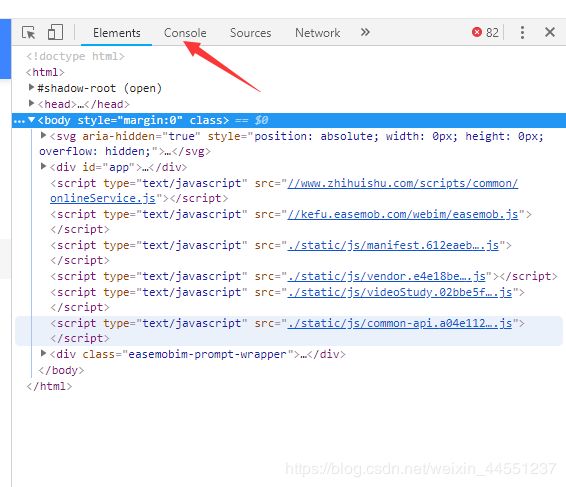566x487 pixels.
Task: Expand the head element node
Action: (31, 104)
